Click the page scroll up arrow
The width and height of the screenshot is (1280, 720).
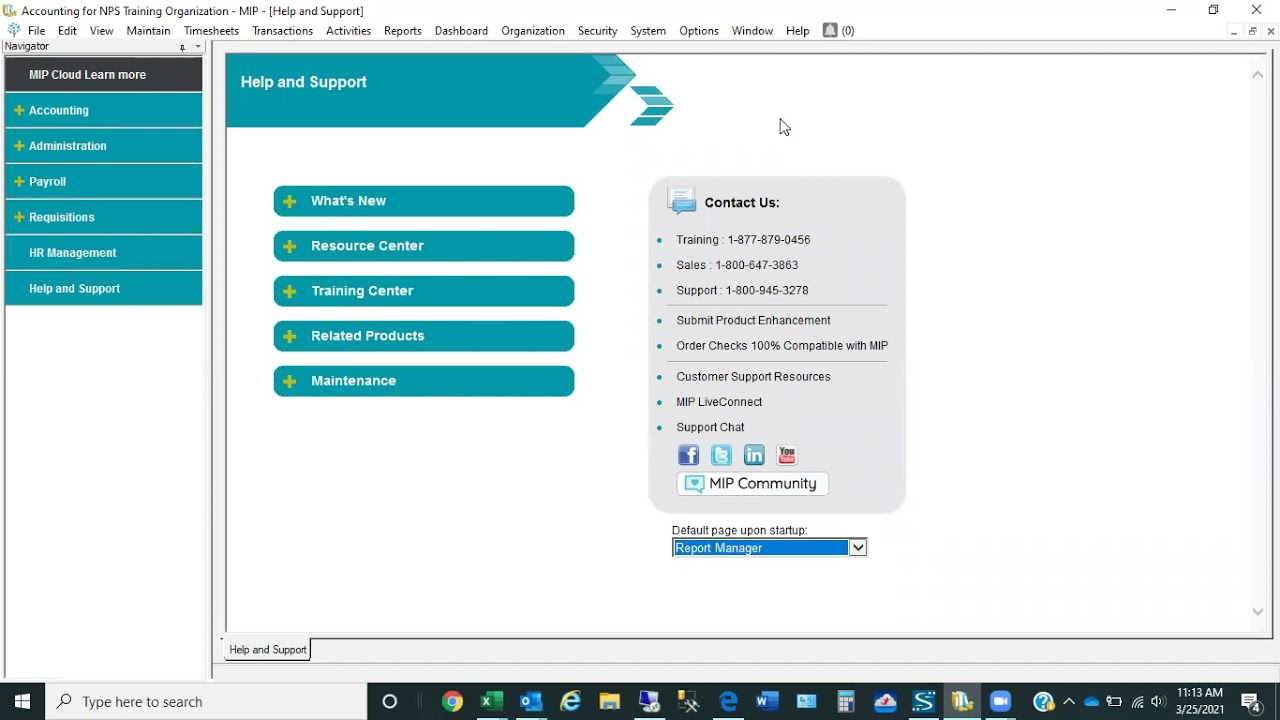point(1258,75)
